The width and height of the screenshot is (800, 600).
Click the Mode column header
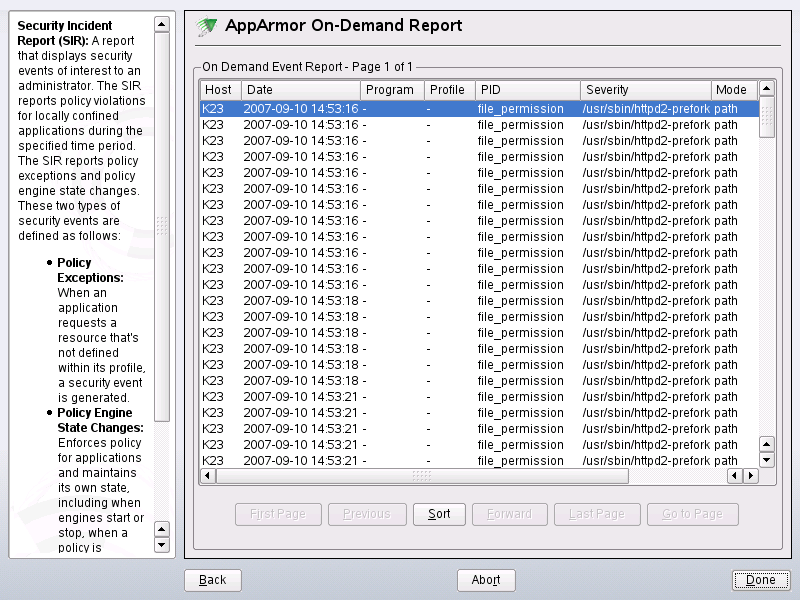click(732, 89)
